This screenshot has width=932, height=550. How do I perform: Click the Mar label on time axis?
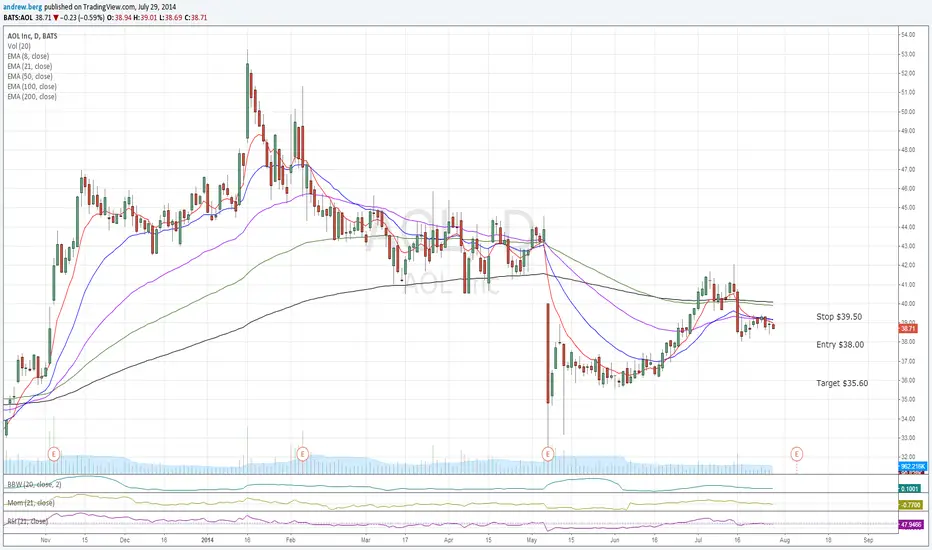click(x=366, y=540)
